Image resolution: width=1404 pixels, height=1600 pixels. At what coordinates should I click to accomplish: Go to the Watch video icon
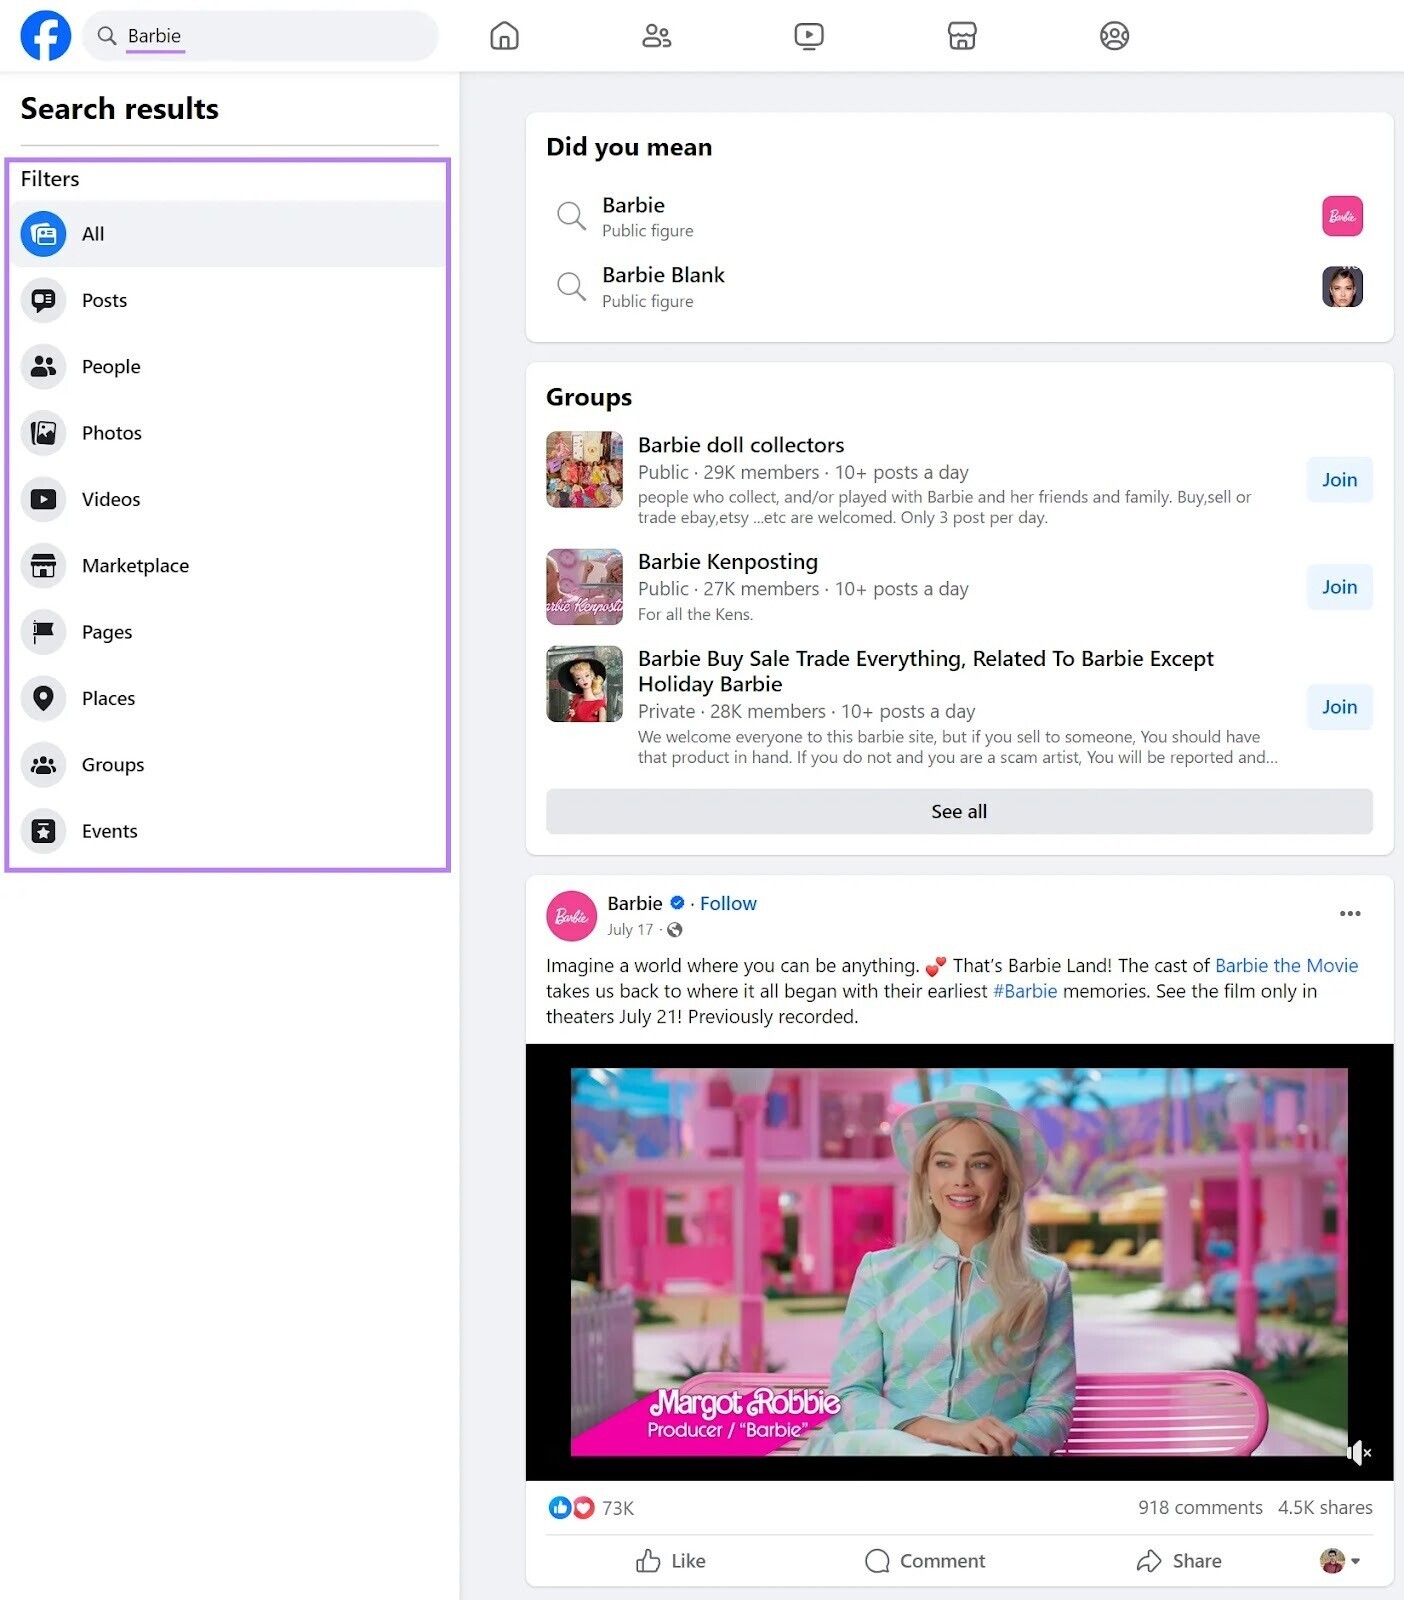pyautogui.click(x=808, y=36)
